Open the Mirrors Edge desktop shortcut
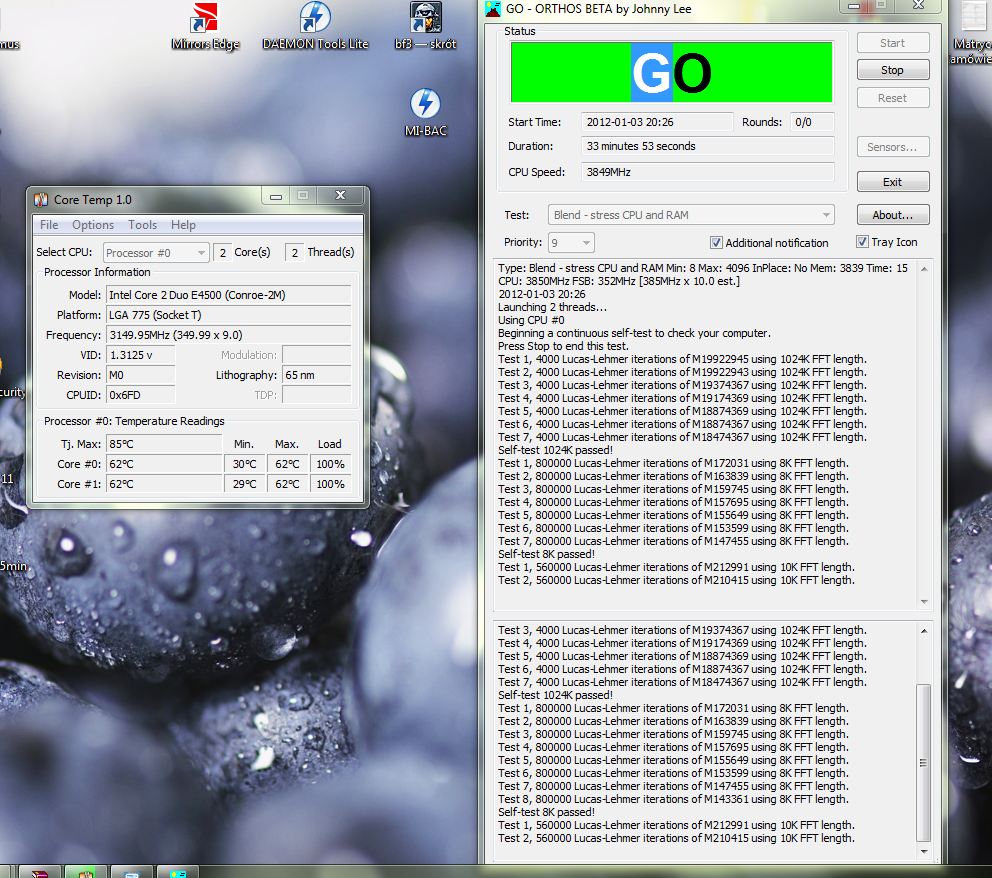Image resolution: width=992 pixels, height=878 pixels. coord(205,27)
